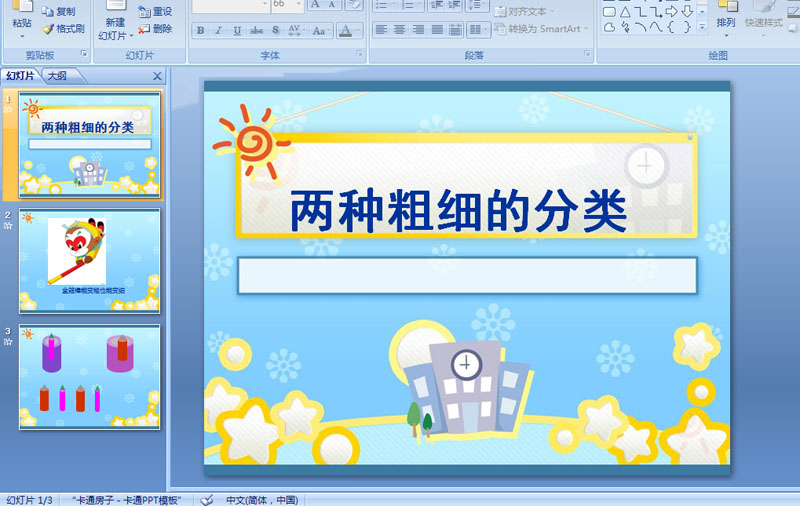Viewport: 800px width, 506px height.
Task: Add a new slide with 新建幻灯片
Action: [115, 21]
